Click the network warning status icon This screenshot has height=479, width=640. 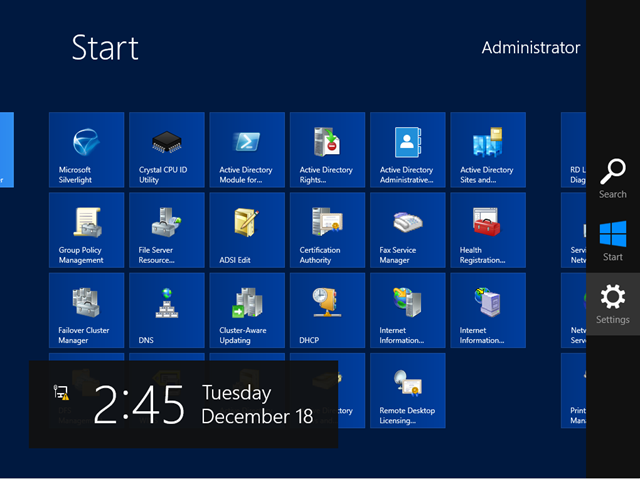[62, 393]
